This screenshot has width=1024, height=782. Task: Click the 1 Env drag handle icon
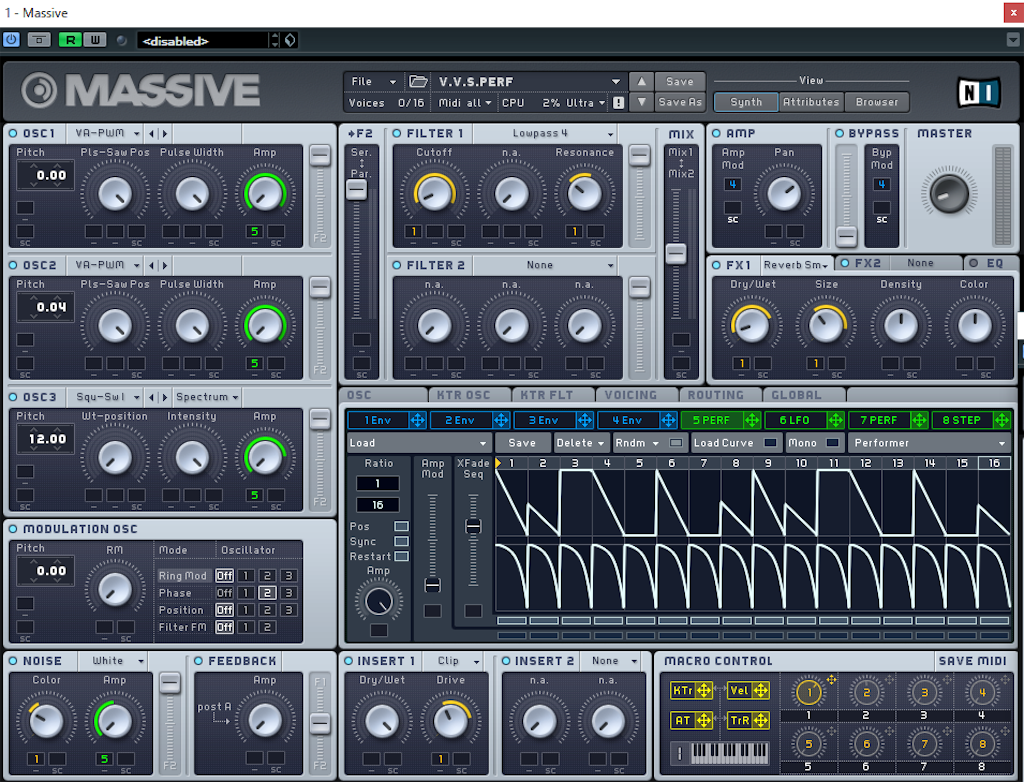click(417, 420)
